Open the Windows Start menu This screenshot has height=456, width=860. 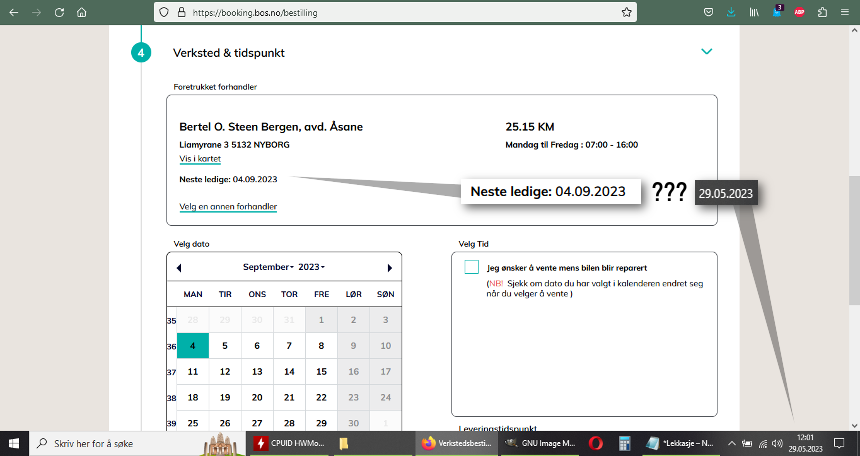point(13,443)
